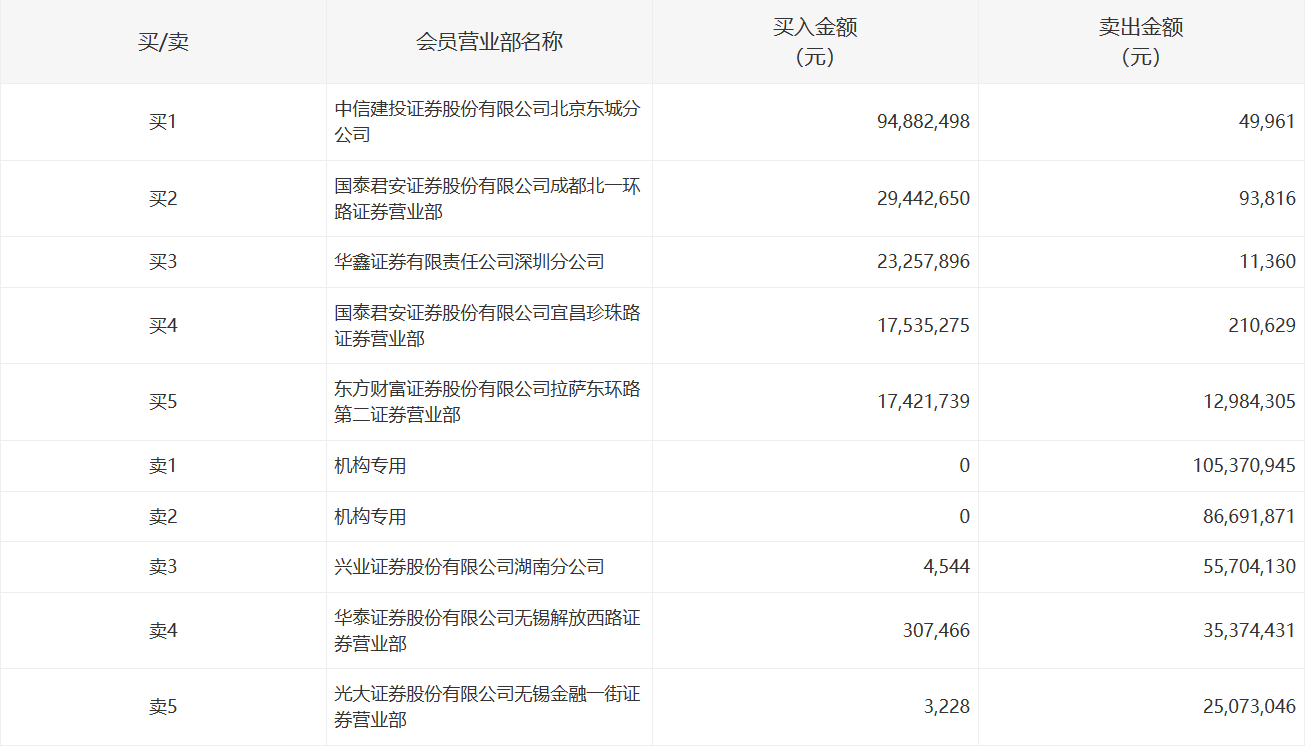This screenshot has width=1309, height=749.
Task: Select 东方财富证券 拉萨东环路第二营业部
Action: (x=486, y=402)
